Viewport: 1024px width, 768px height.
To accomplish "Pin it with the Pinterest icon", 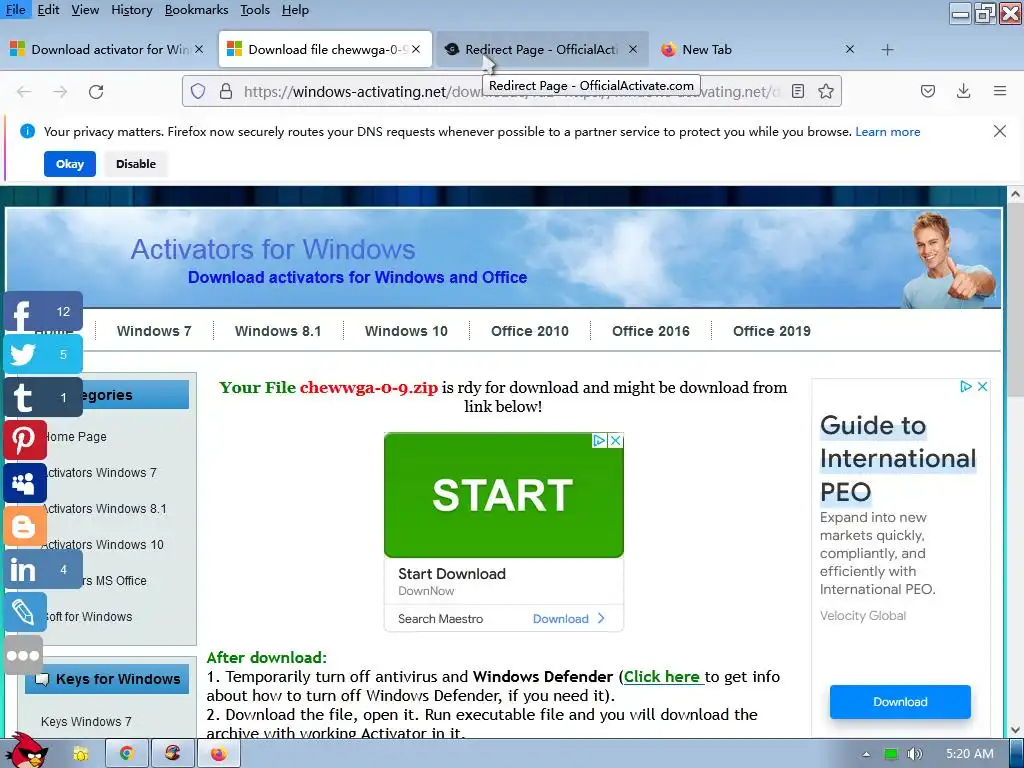I will (x=25, y=440).
